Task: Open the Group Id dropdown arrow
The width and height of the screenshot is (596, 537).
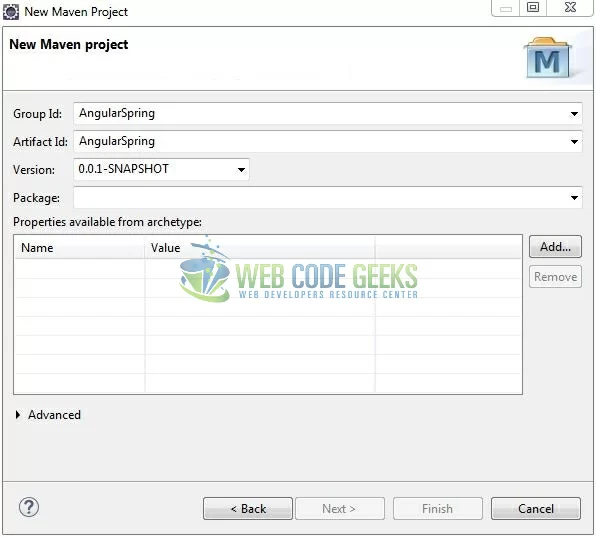Action: pos(574,114)
